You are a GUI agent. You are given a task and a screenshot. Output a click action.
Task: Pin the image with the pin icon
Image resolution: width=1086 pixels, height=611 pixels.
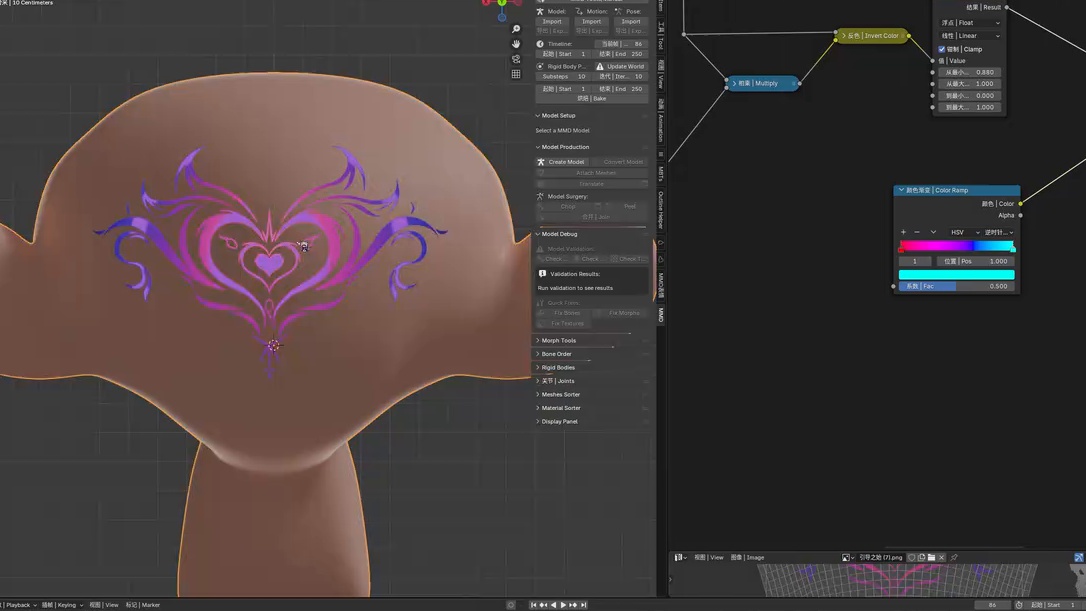954,557
